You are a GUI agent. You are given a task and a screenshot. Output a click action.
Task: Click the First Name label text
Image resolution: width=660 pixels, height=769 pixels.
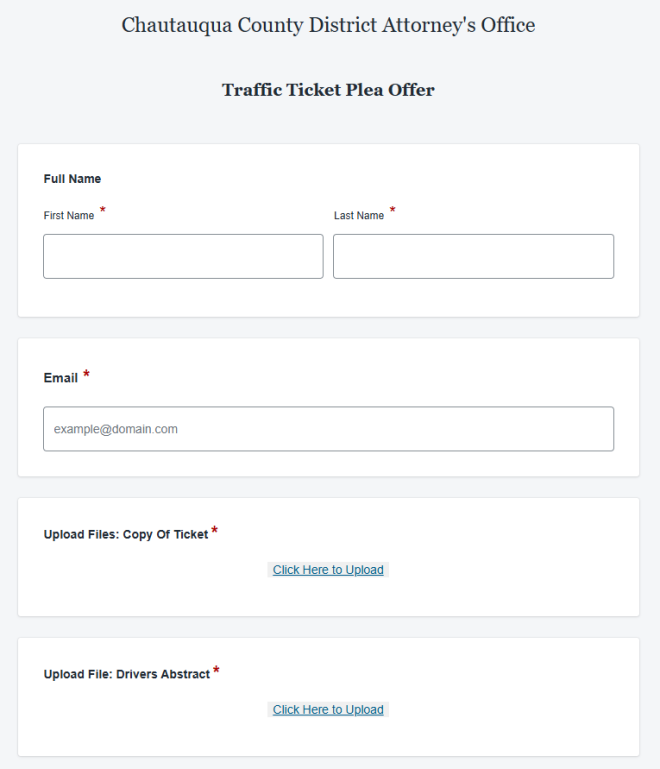(x=69, y=215)
